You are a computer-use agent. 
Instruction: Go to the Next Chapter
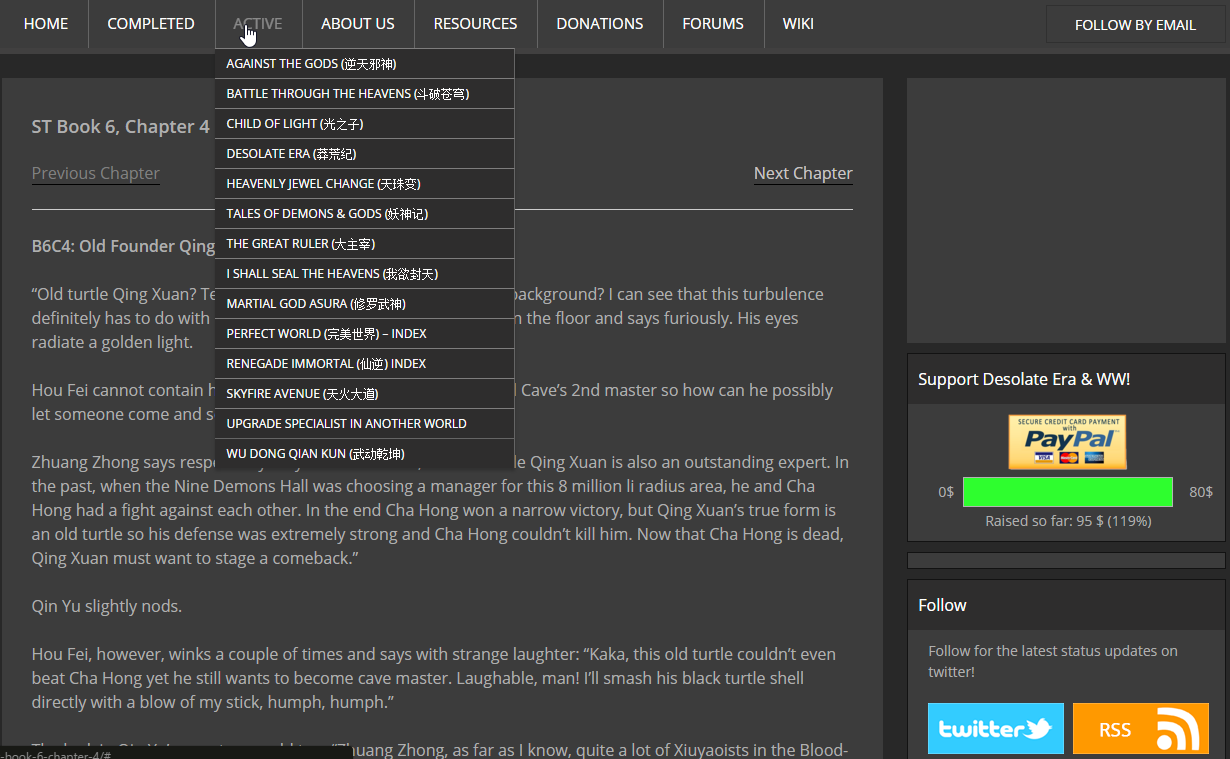tap(803, 173)
